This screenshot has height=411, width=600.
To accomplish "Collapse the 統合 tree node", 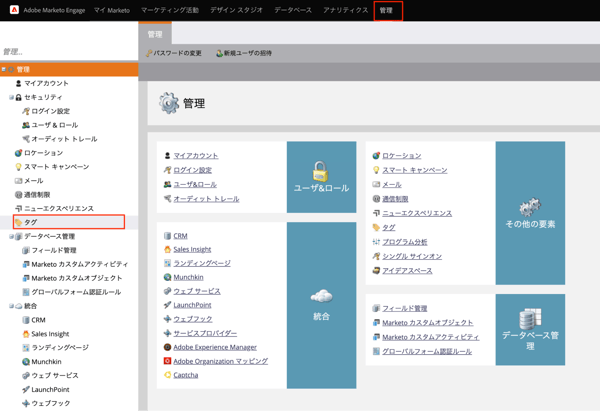I will (x=11, y=306).
